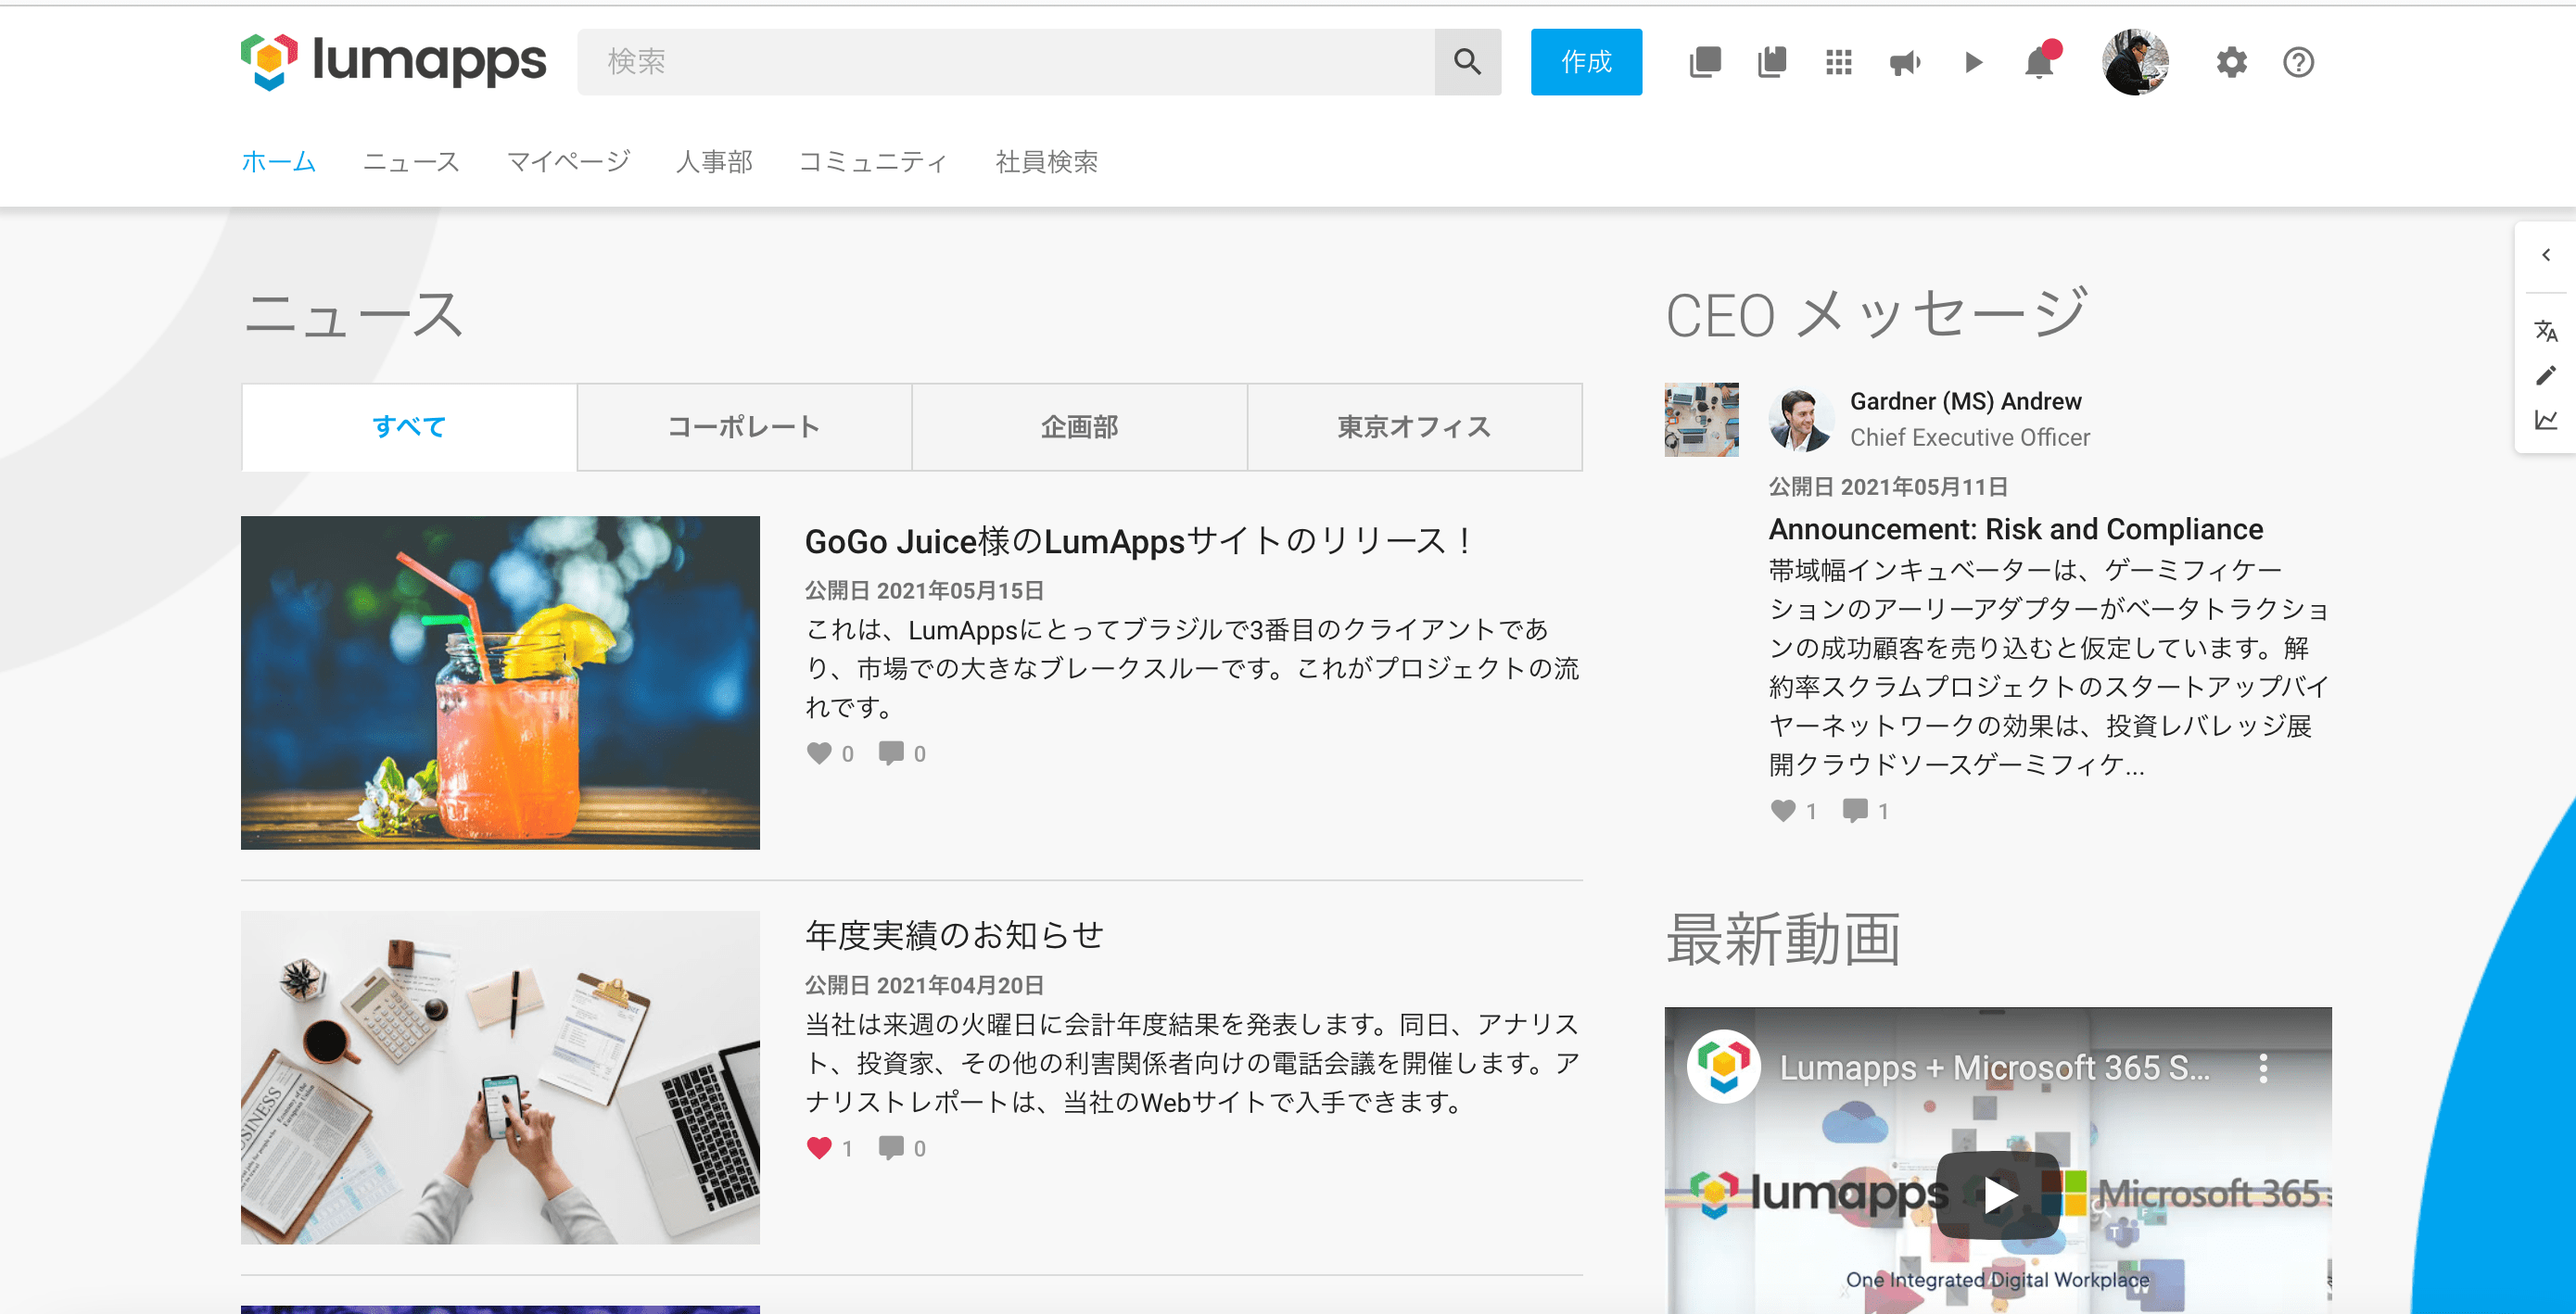Open settings gear in header
This screenshot has height=1314, width=2576.
[x=2231, y=63]
